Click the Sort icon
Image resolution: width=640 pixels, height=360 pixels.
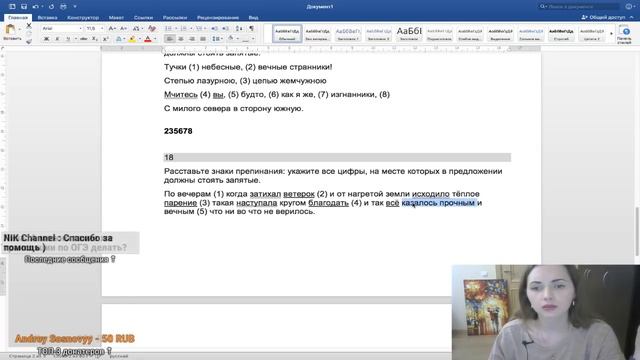239,28
